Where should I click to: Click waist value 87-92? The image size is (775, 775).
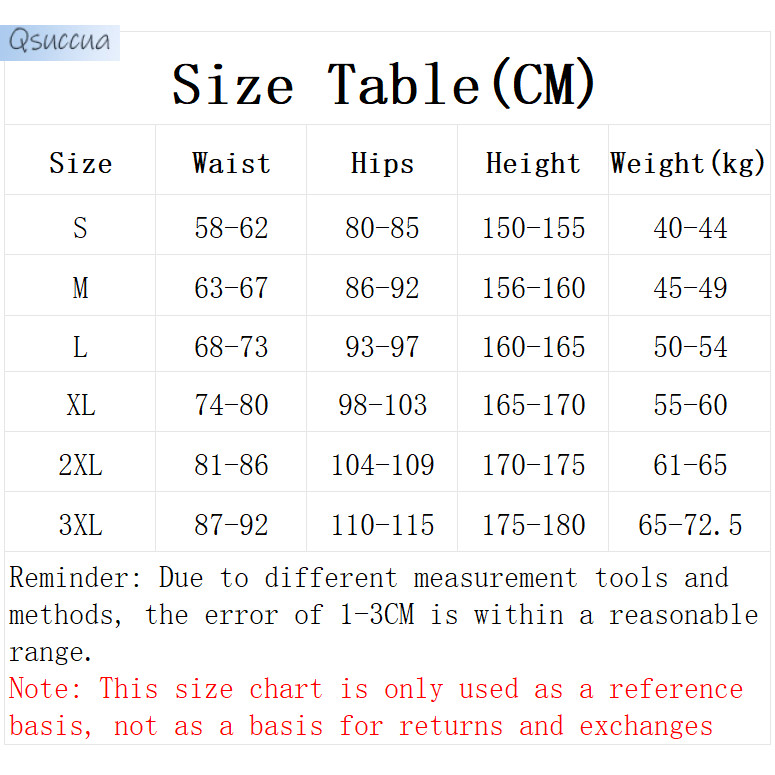[231, 525]
